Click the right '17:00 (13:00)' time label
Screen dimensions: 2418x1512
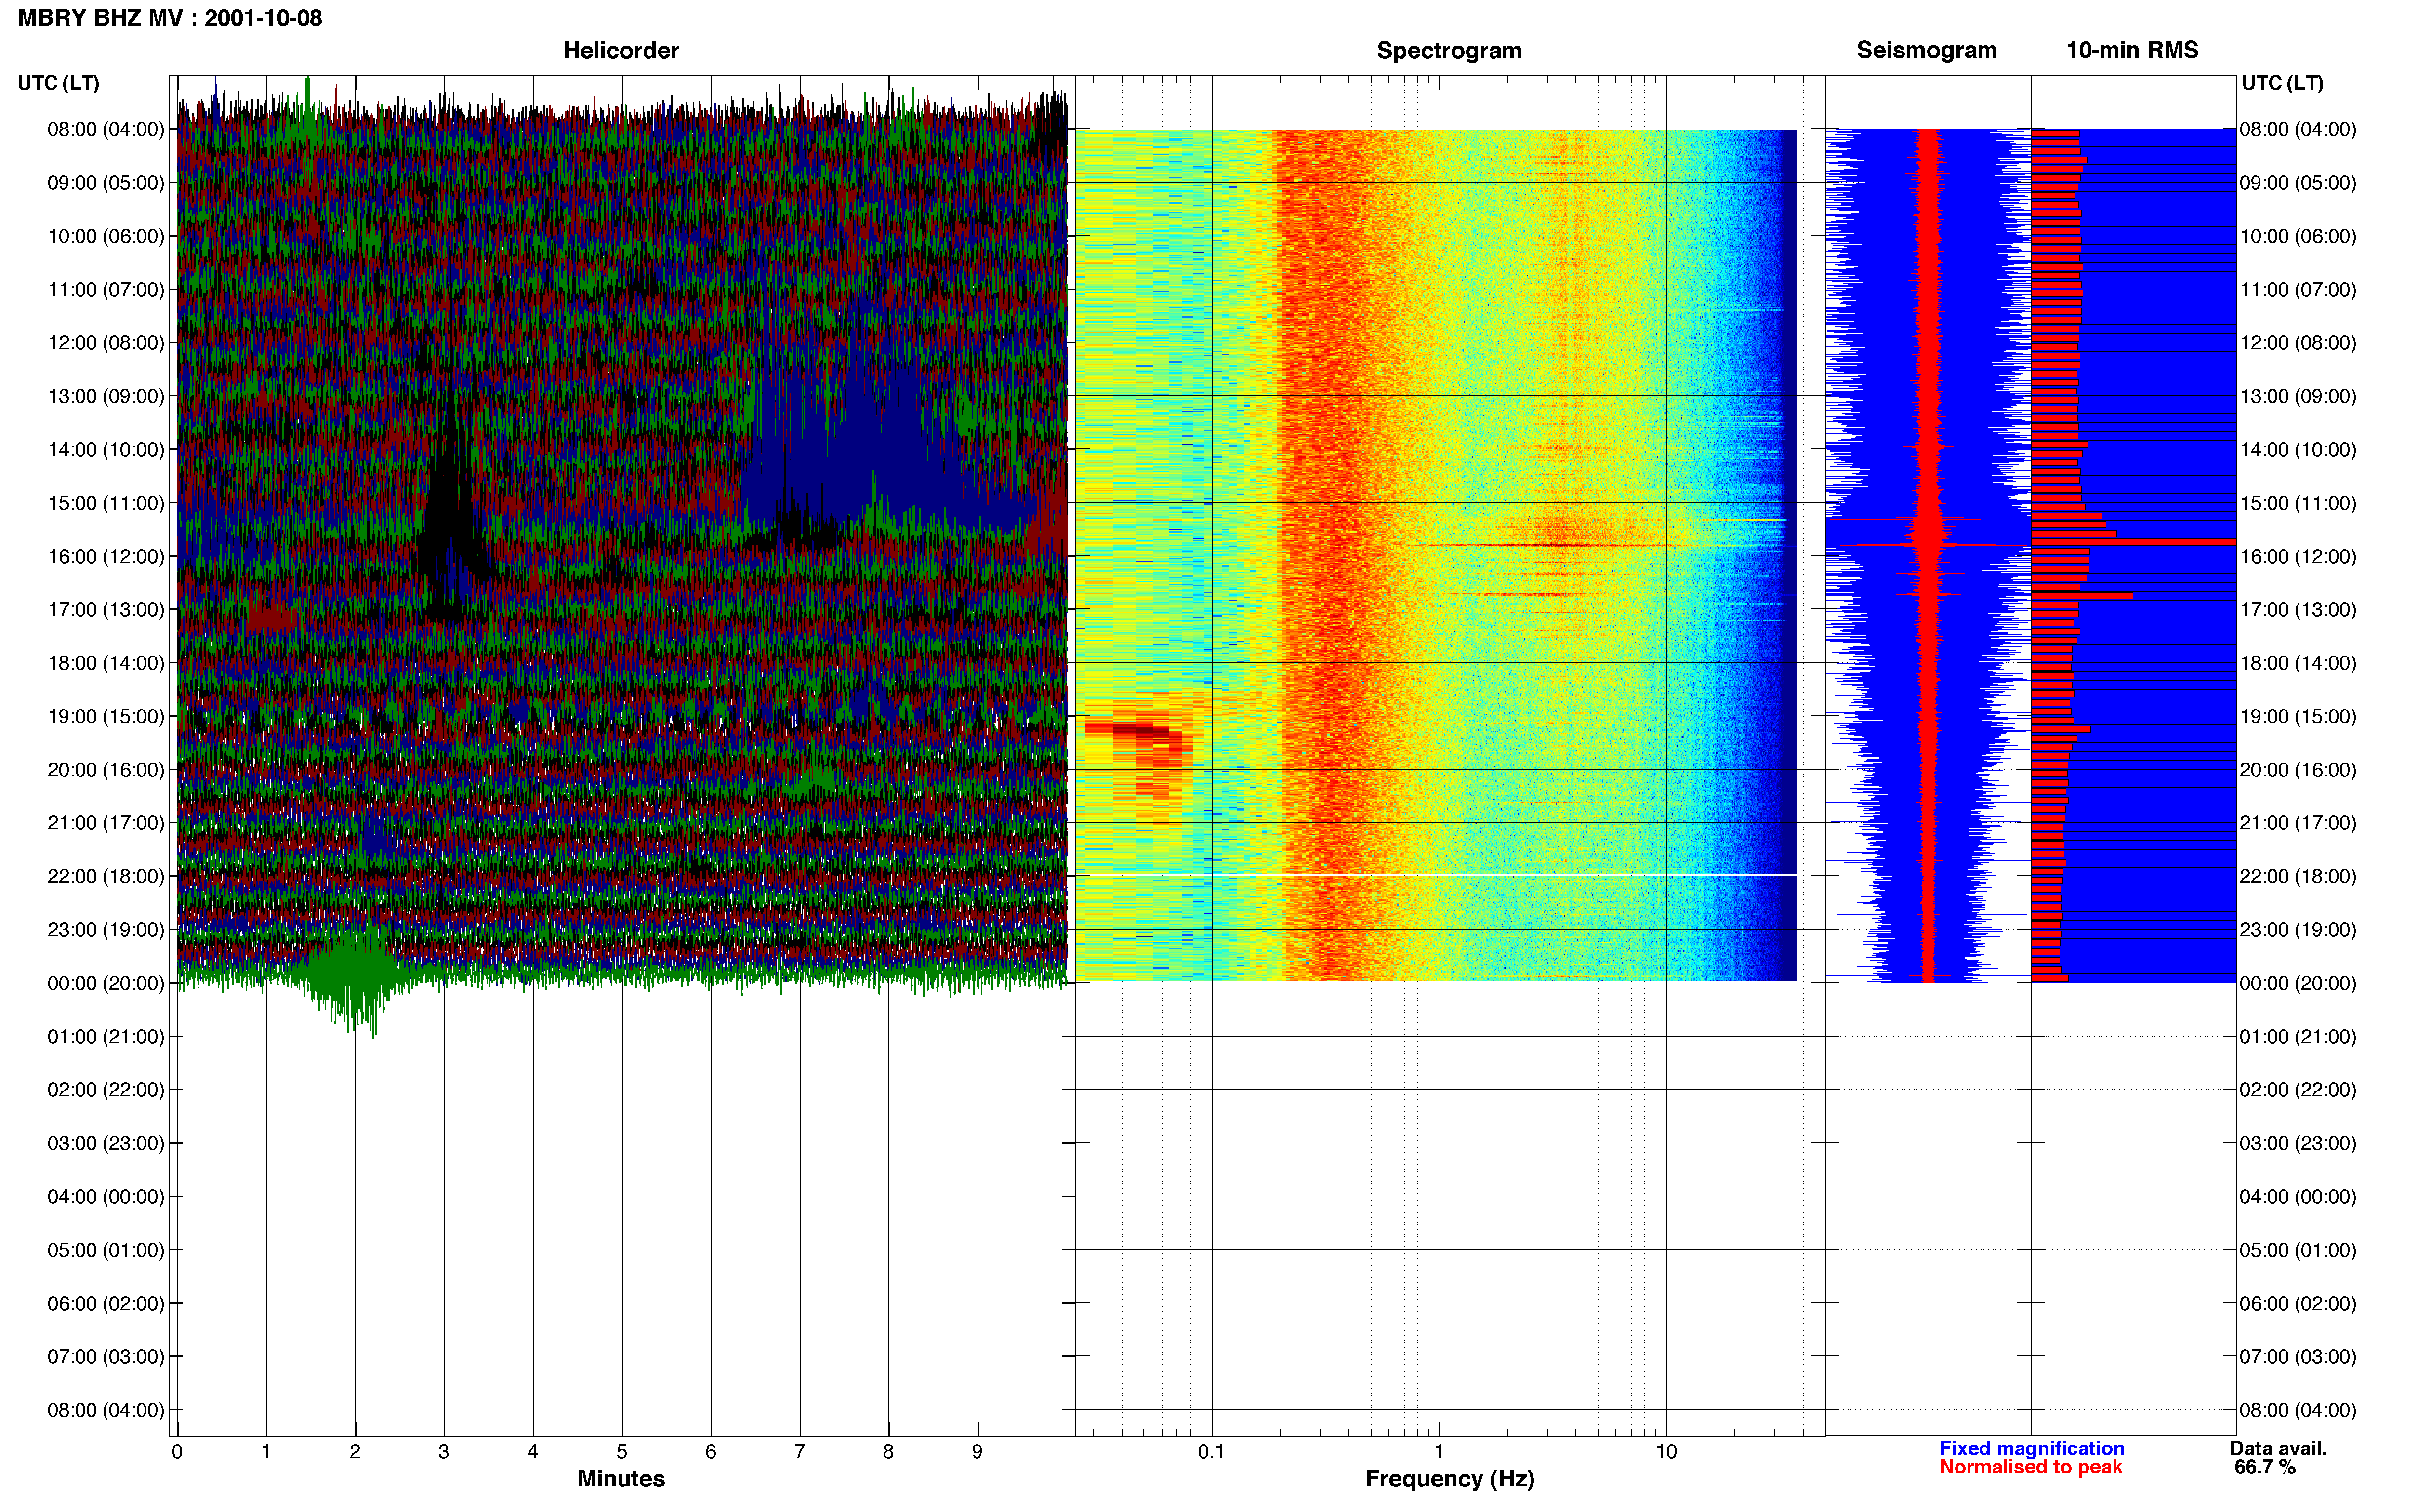pos(2298,609)
